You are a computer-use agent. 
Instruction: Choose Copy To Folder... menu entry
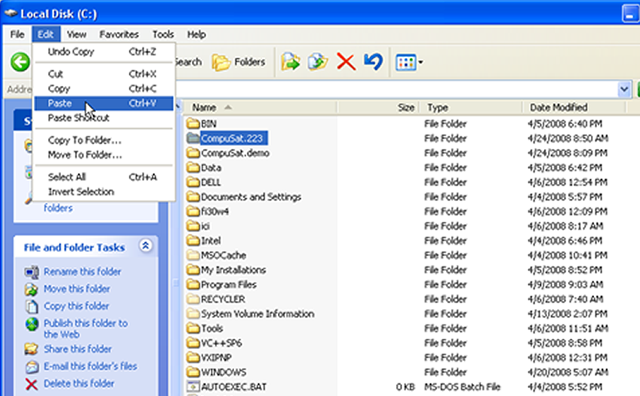[x=104, y=140]
